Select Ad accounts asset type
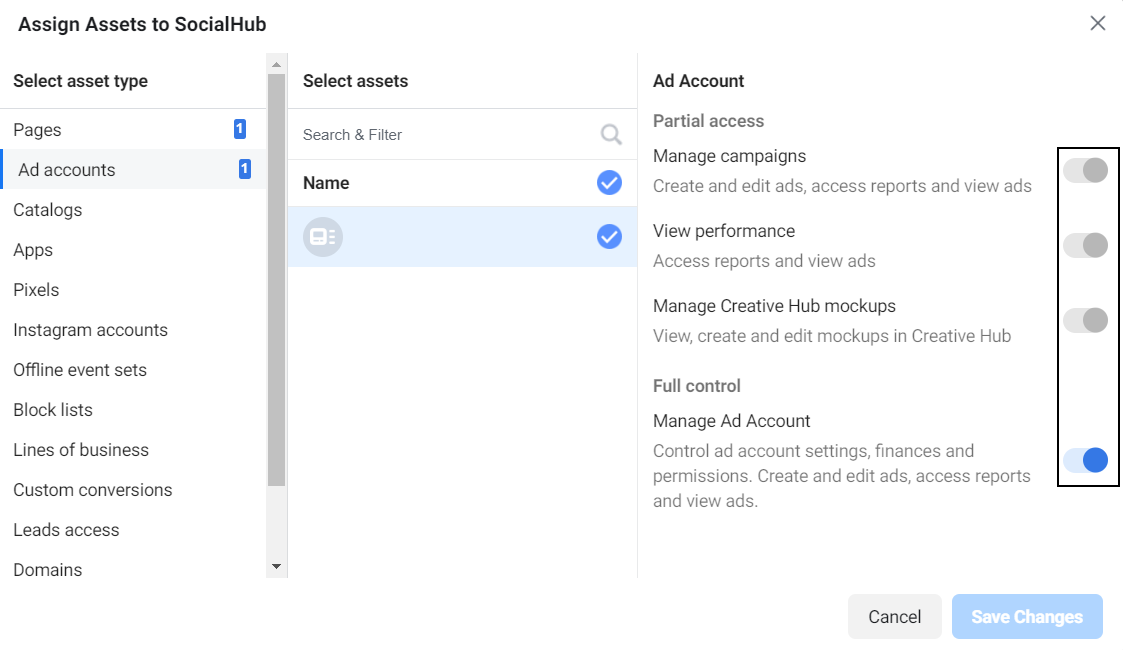This screenshot has height=650, width=1123. (x=133, y=170)
